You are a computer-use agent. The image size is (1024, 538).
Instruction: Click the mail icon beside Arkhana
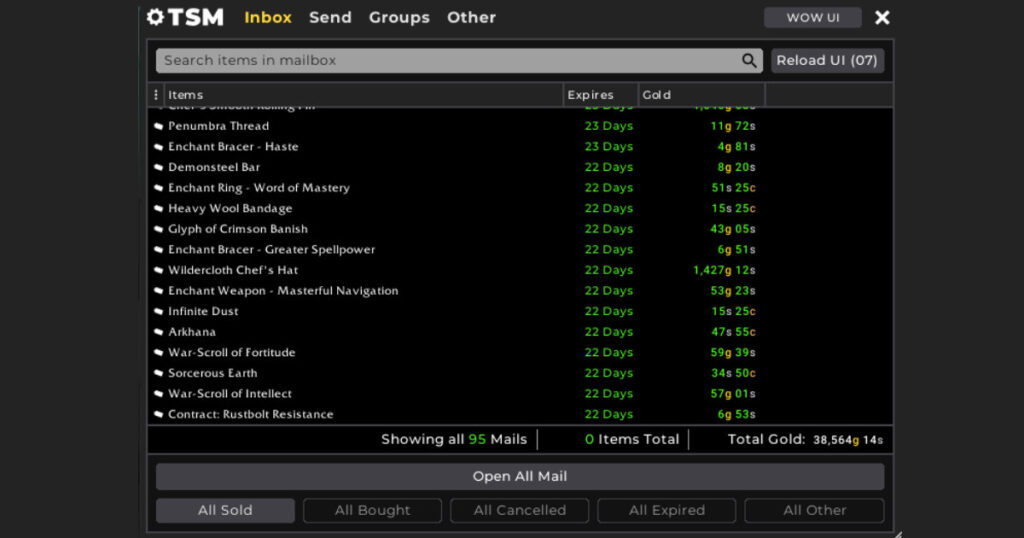coord(158,332)
